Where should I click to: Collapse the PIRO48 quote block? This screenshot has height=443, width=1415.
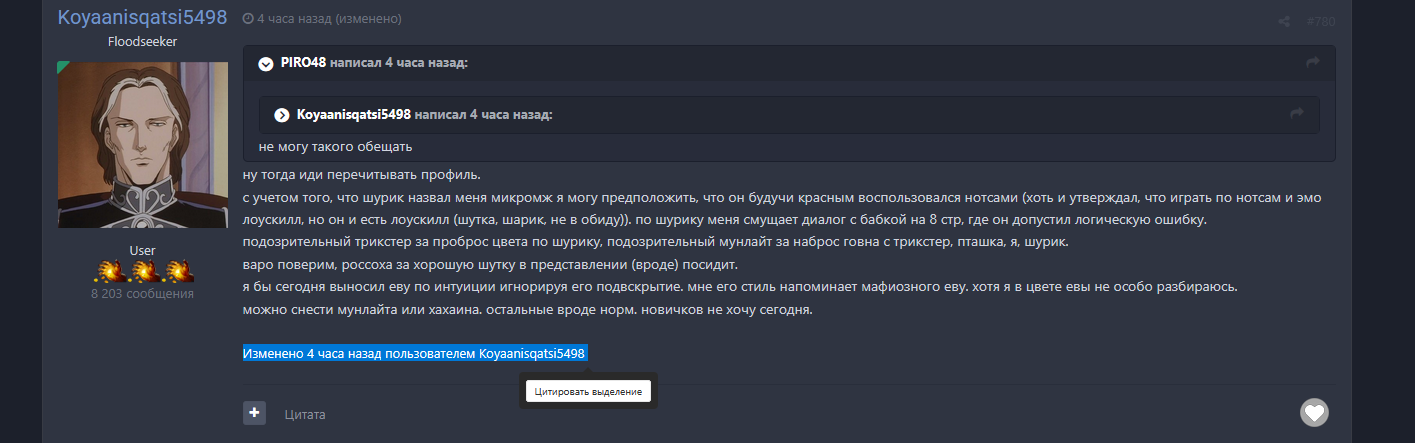[265, 64]
